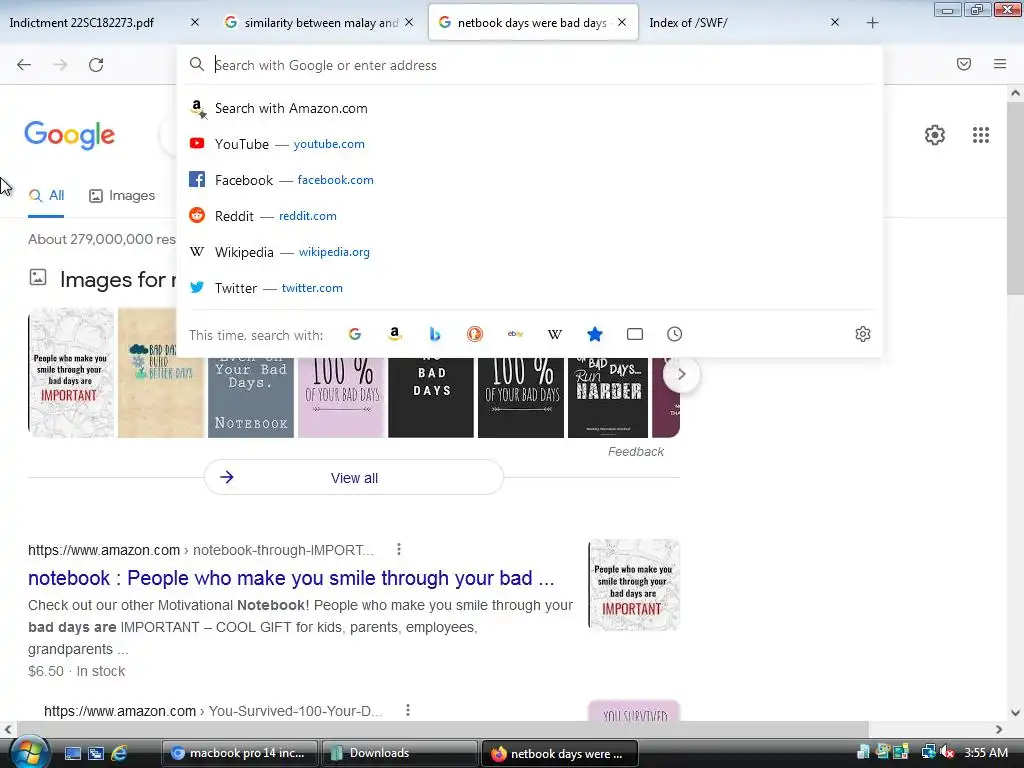This screenshot has width=1024, height=768.
Task: Search this time with Google icon
Action: [355, 334]
